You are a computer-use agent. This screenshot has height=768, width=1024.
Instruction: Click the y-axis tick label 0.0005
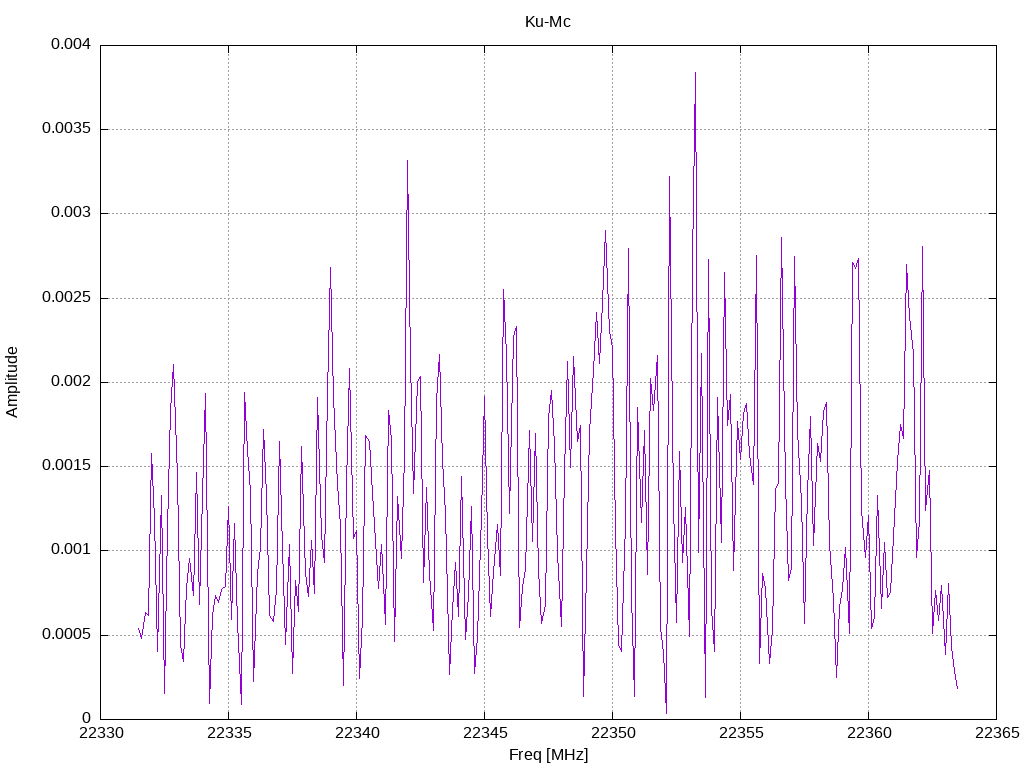[x=66, y=634]
